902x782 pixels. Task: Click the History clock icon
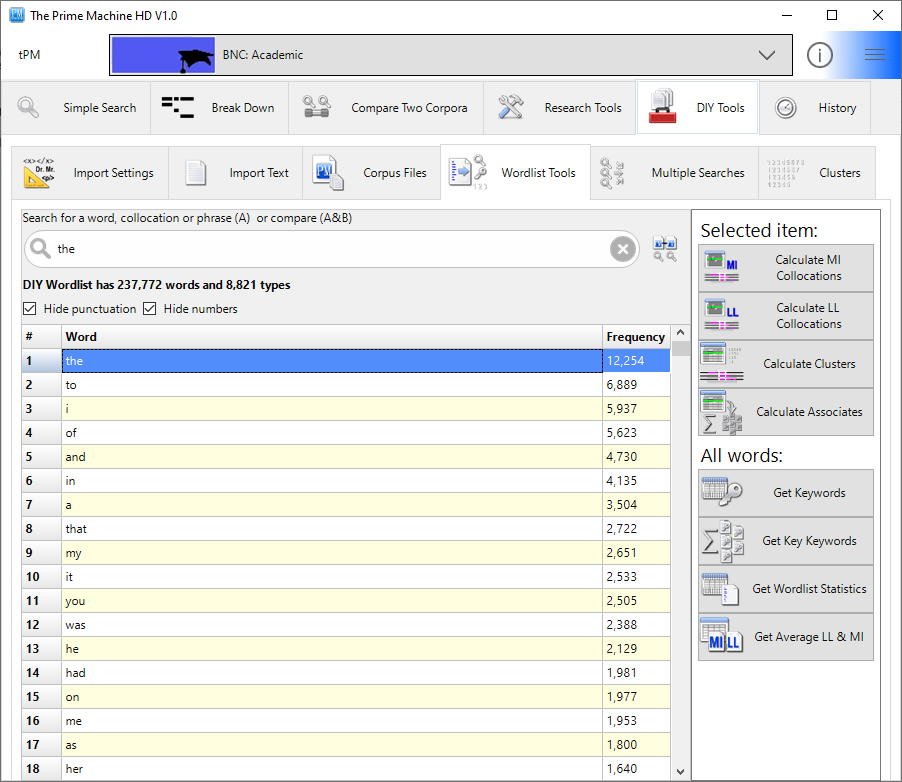pyautogui.click(x=785, y=108)
